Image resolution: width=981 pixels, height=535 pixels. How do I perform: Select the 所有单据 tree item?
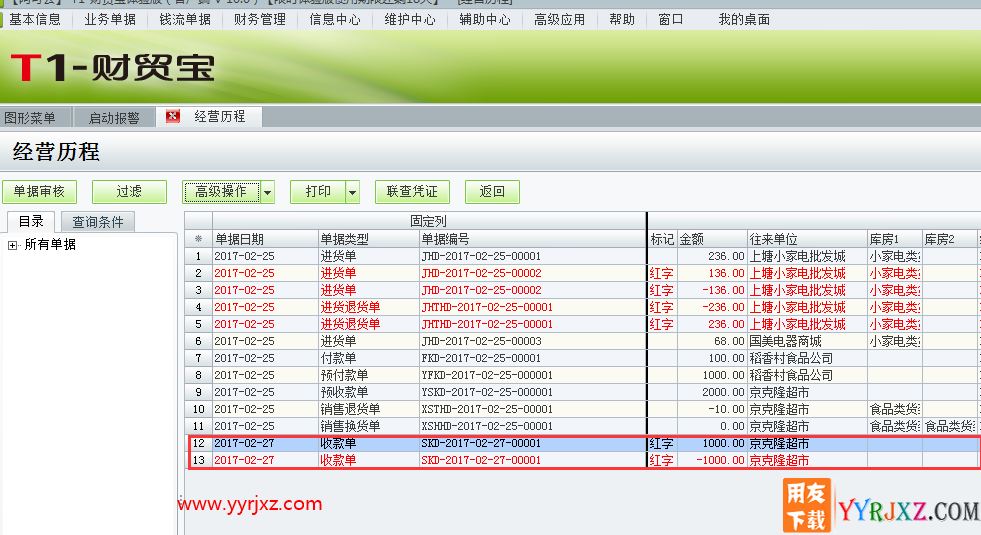point(50,245)
